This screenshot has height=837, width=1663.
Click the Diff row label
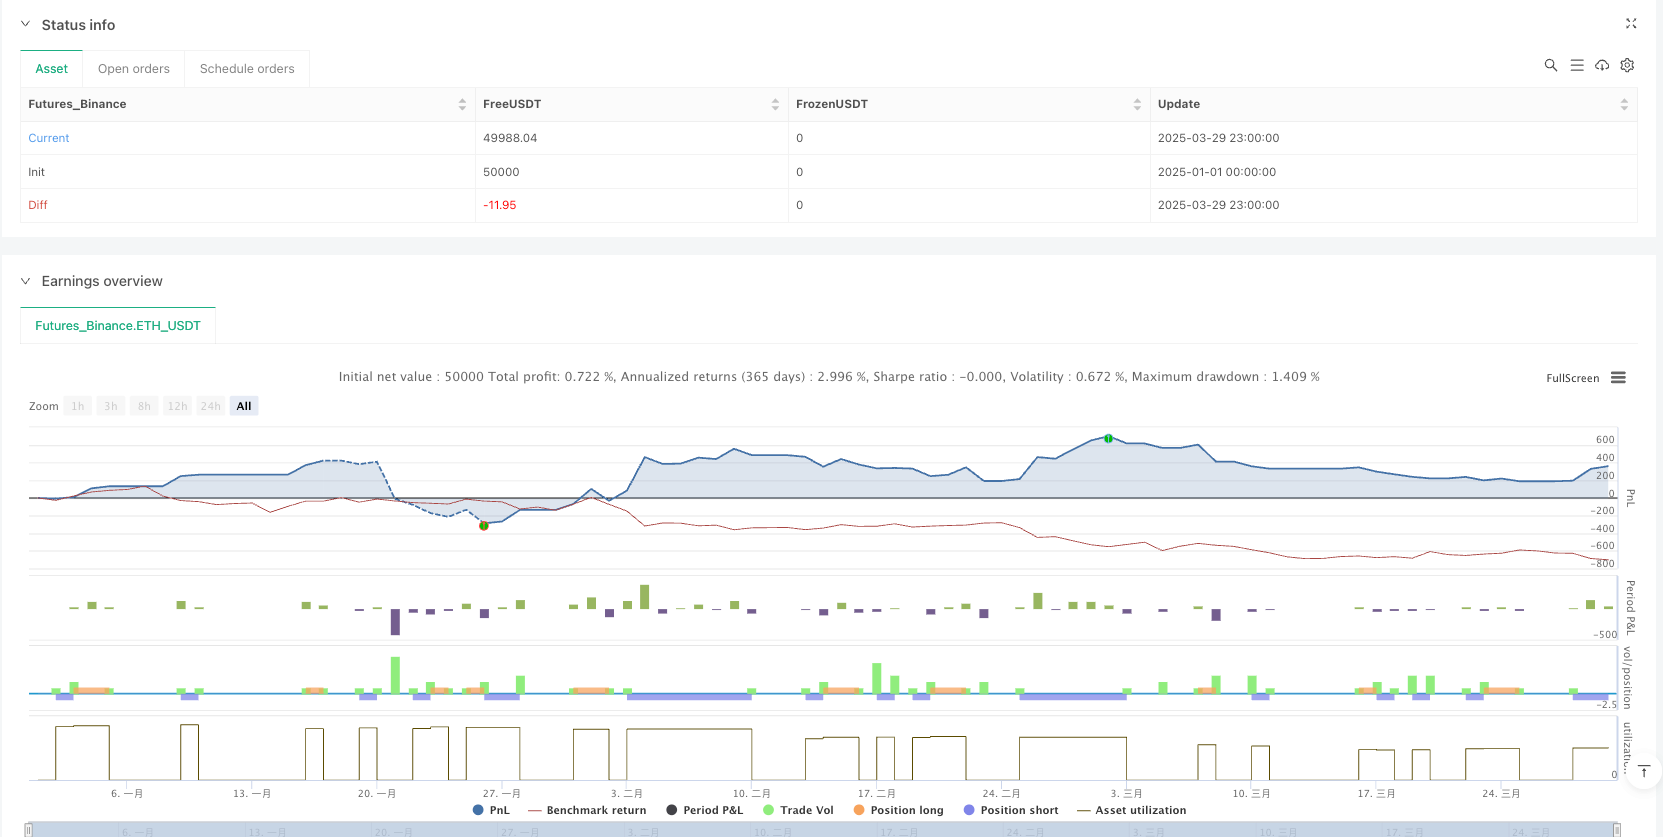pyautogui.click(x=38, y=205)
